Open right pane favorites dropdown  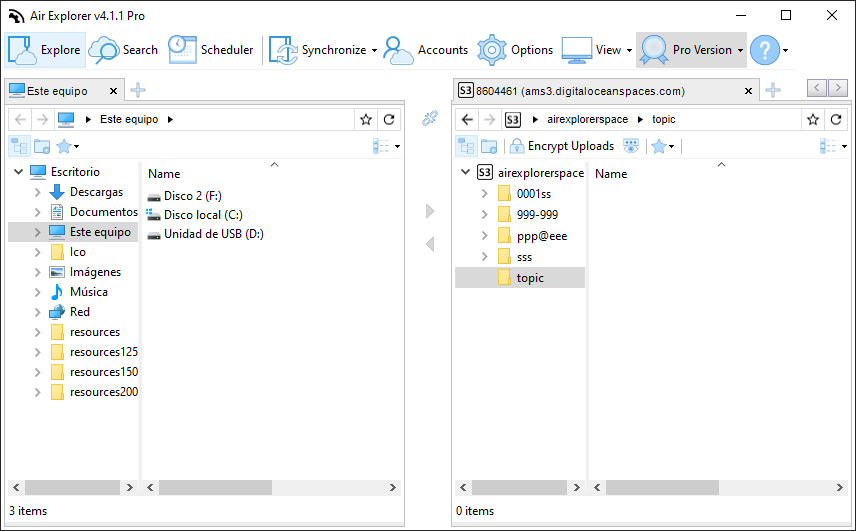pyautogui.click(x=663, y=146)
